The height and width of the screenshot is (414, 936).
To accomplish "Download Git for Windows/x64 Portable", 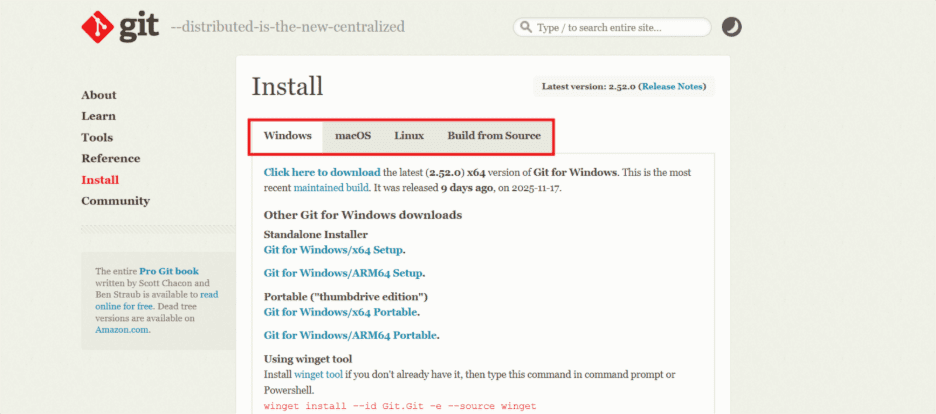I will point(340,311).
